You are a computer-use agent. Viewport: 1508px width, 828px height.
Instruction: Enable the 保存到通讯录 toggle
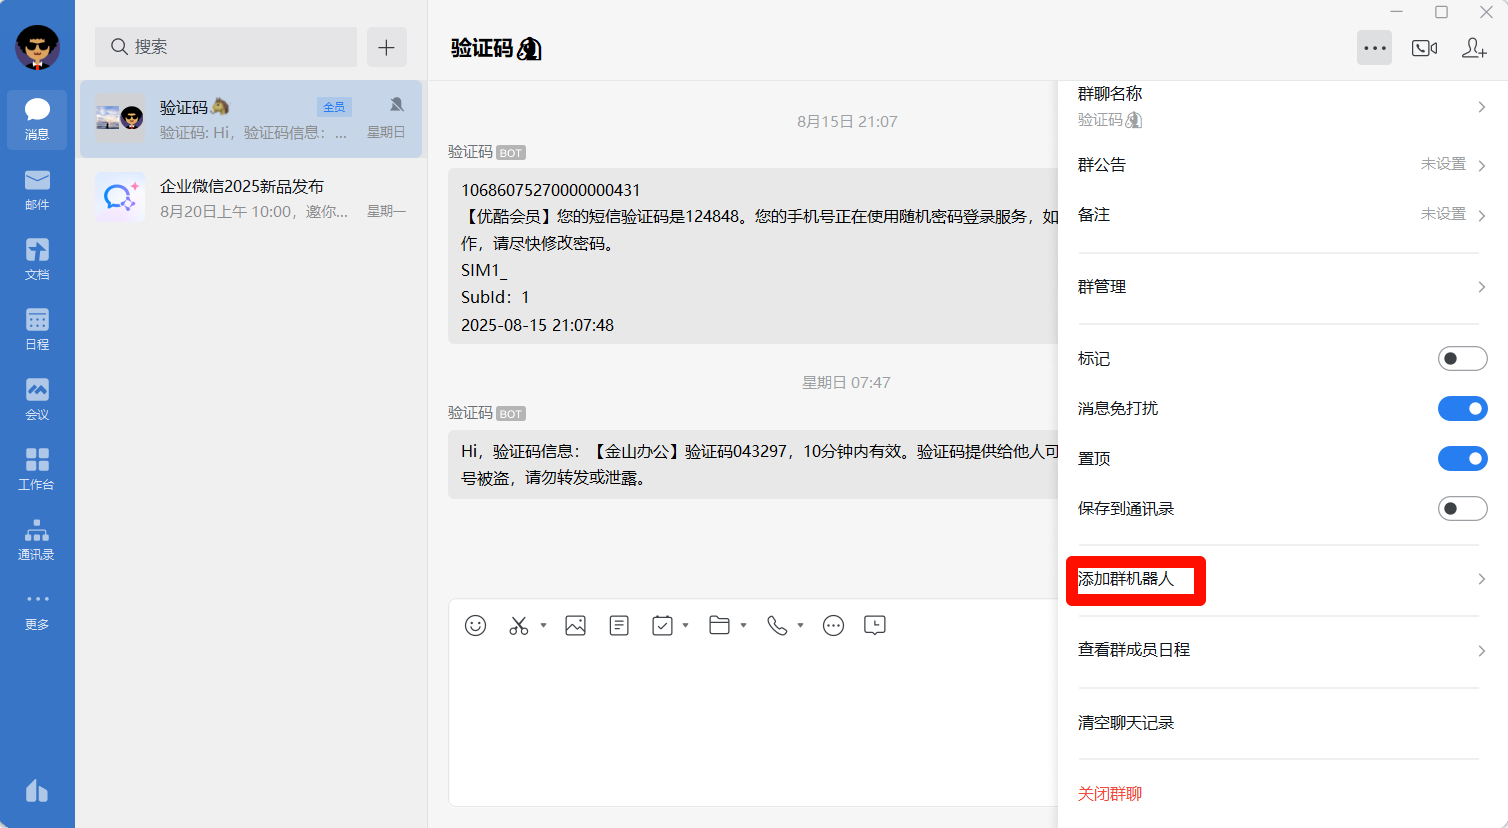(1462, 508)
